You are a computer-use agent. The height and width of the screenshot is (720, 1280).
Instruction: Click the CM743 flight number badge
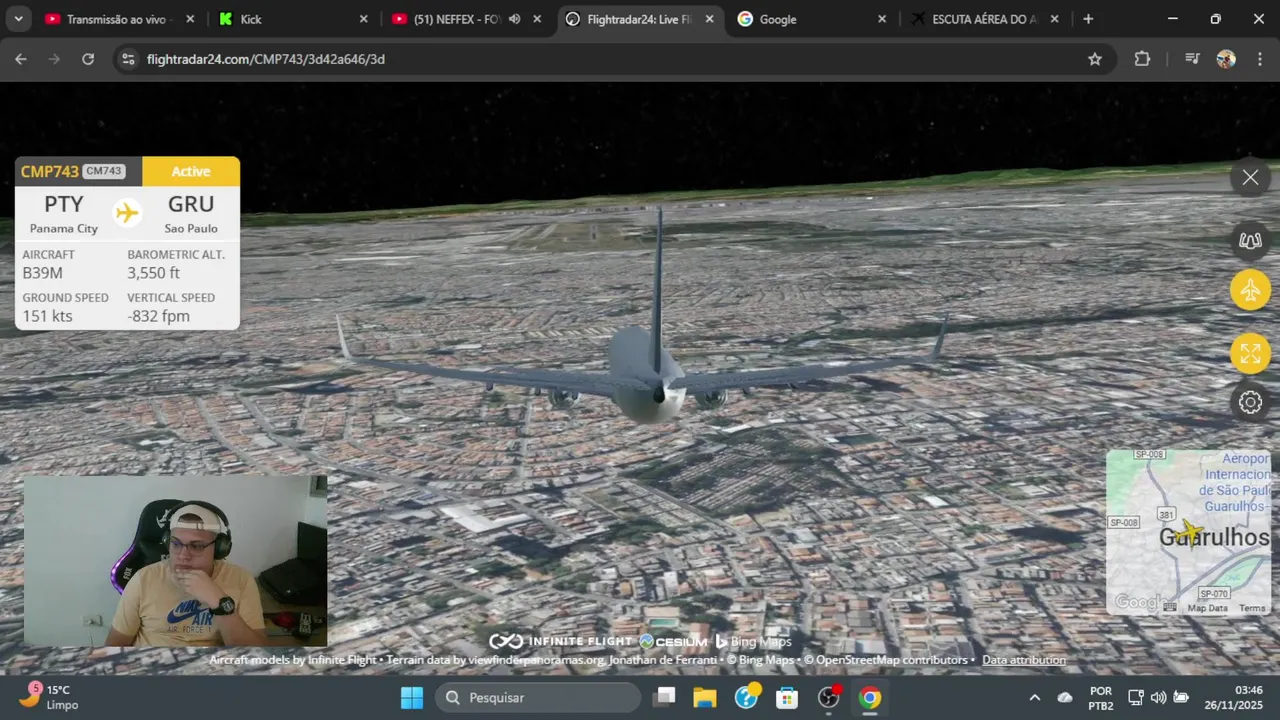pyautogui.click(x=104, y=171)
